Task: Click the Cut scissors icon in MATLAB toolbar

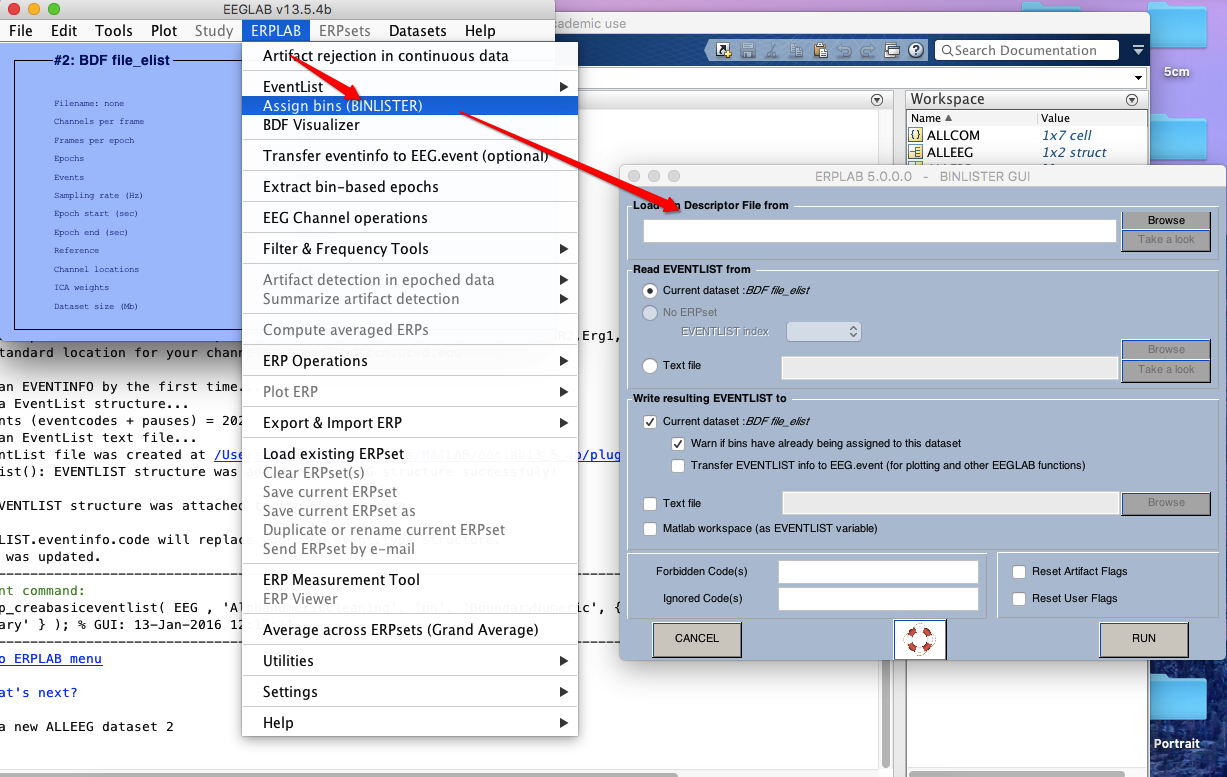Action: (771, 50)
